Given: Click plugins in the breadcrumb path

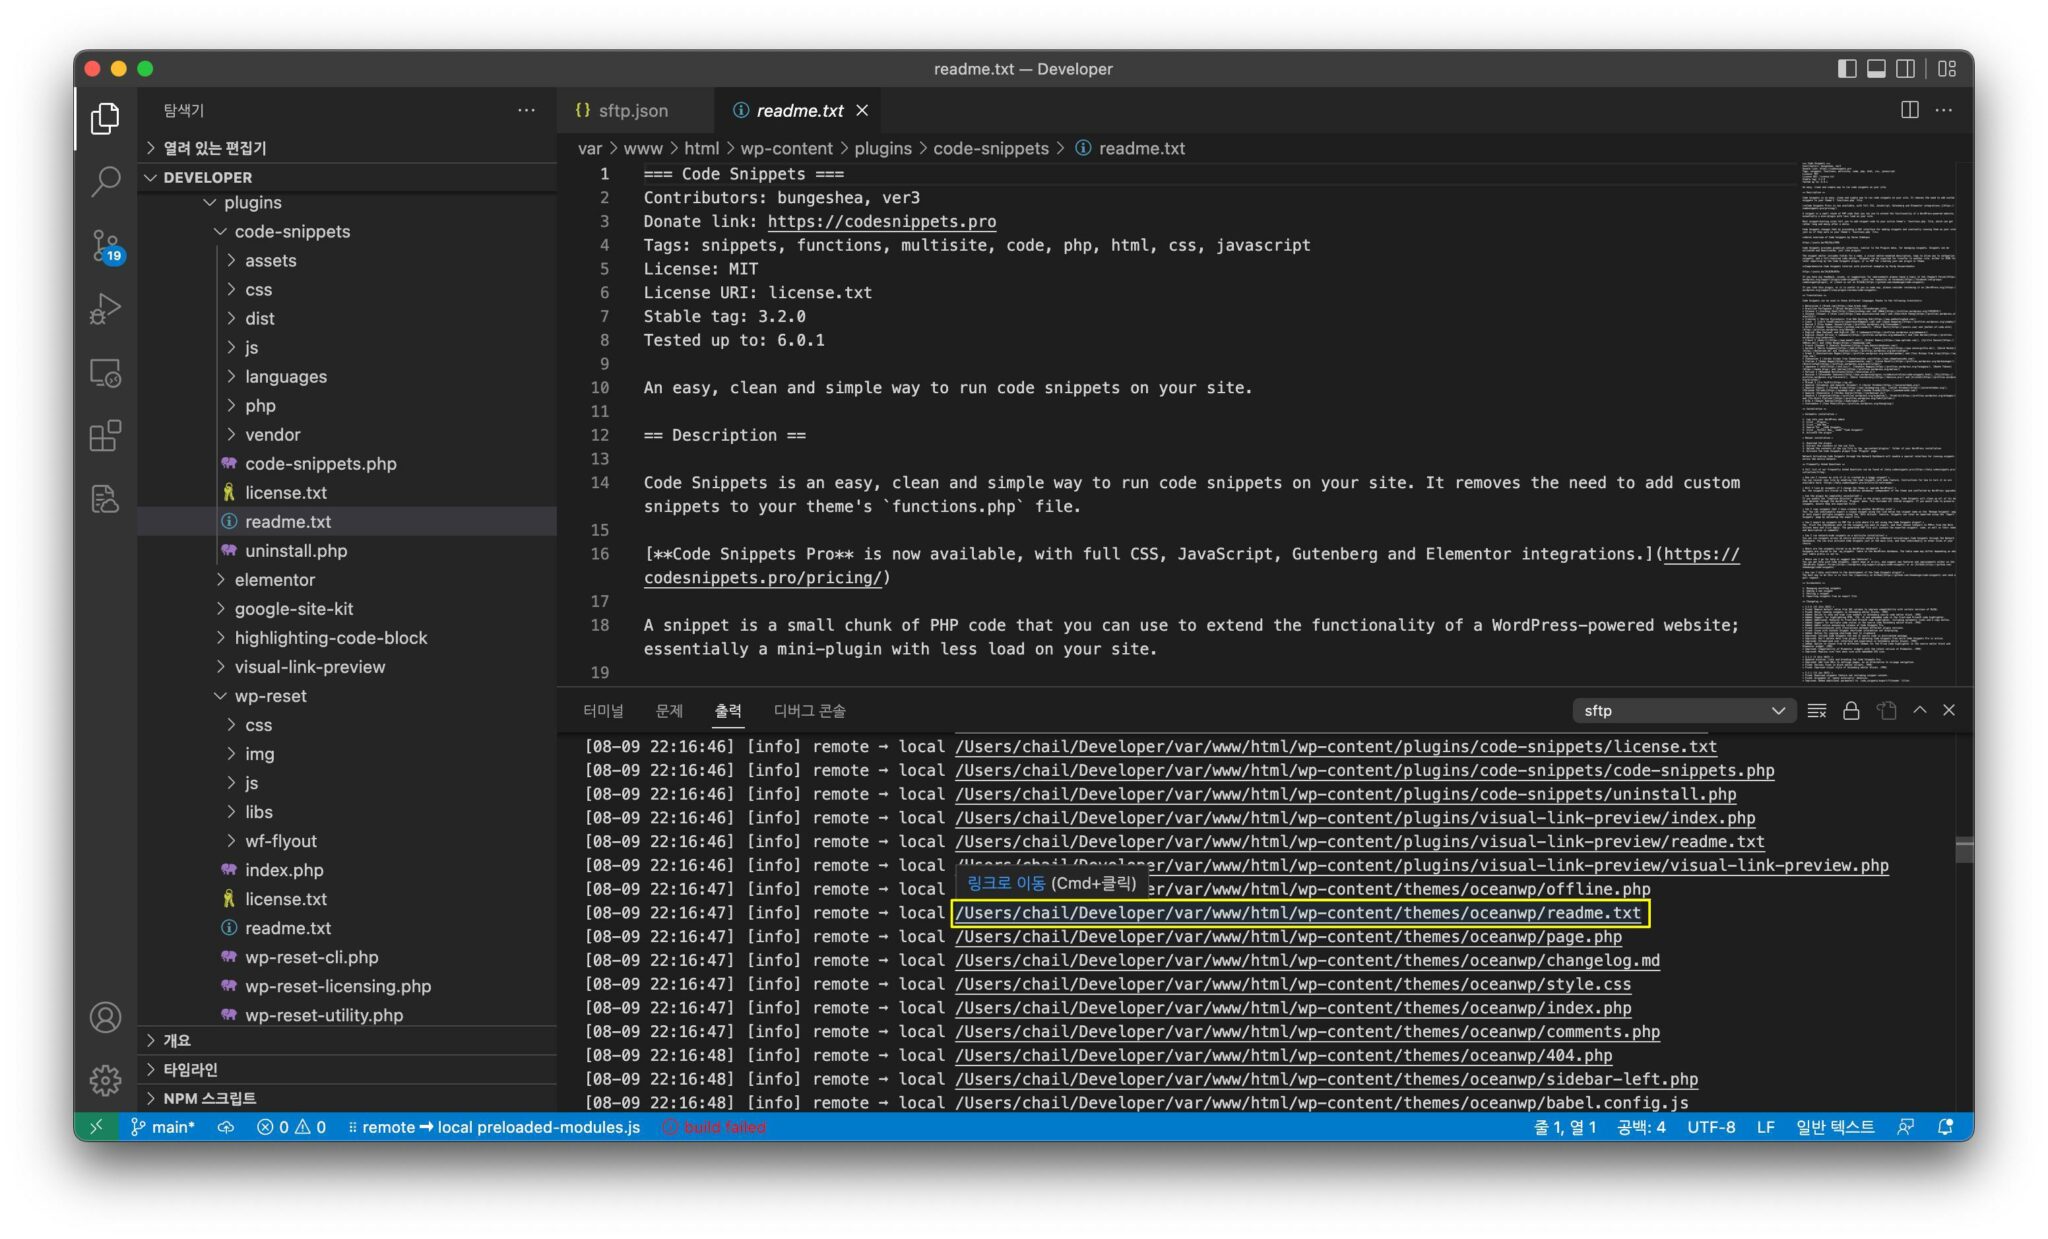Looking at the screenshot, I should coord(884,148).
